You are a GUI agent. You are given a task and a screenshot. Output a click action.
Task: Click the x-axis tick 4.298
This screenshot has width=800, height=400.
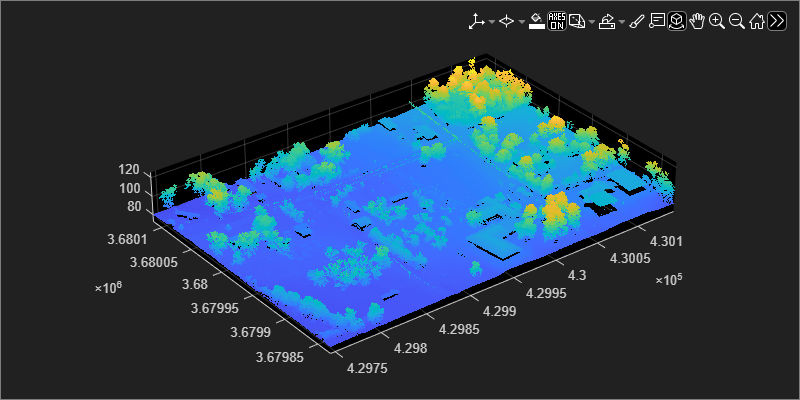click(x=410, y=348)
